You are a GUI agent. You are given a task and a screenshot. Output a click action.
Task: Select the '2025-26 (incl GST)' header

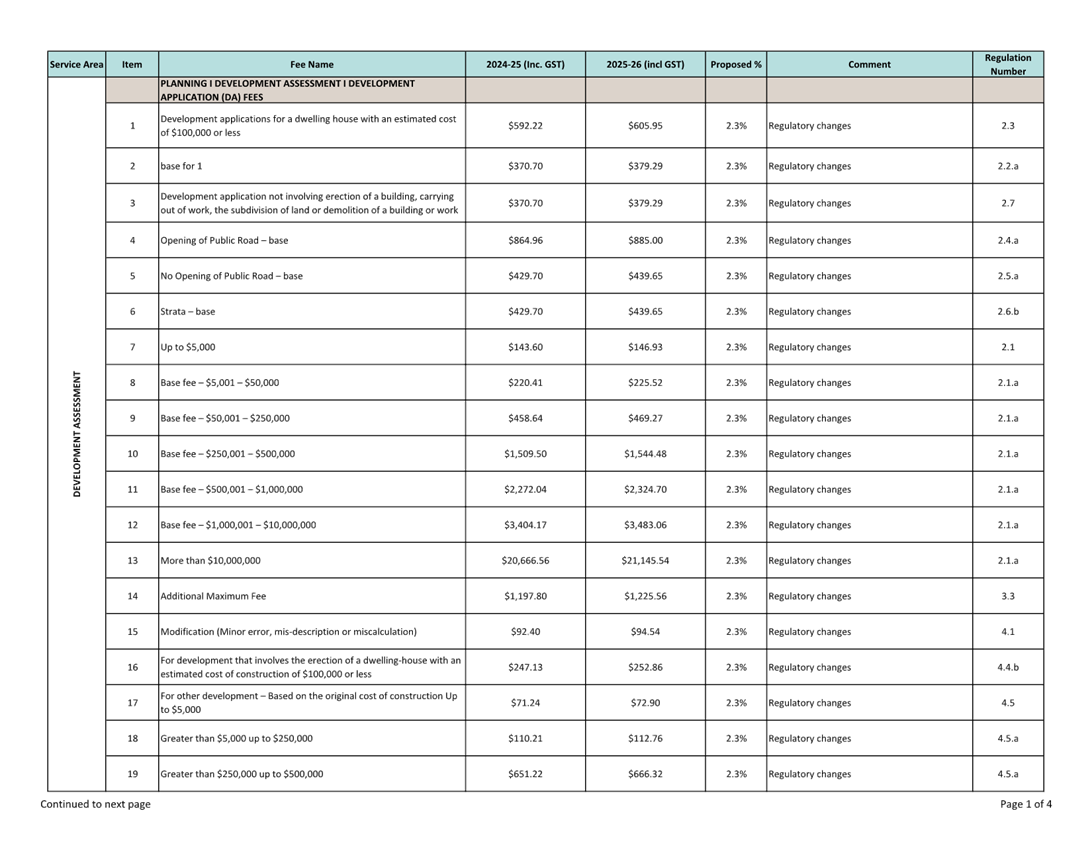coord(645,64)
